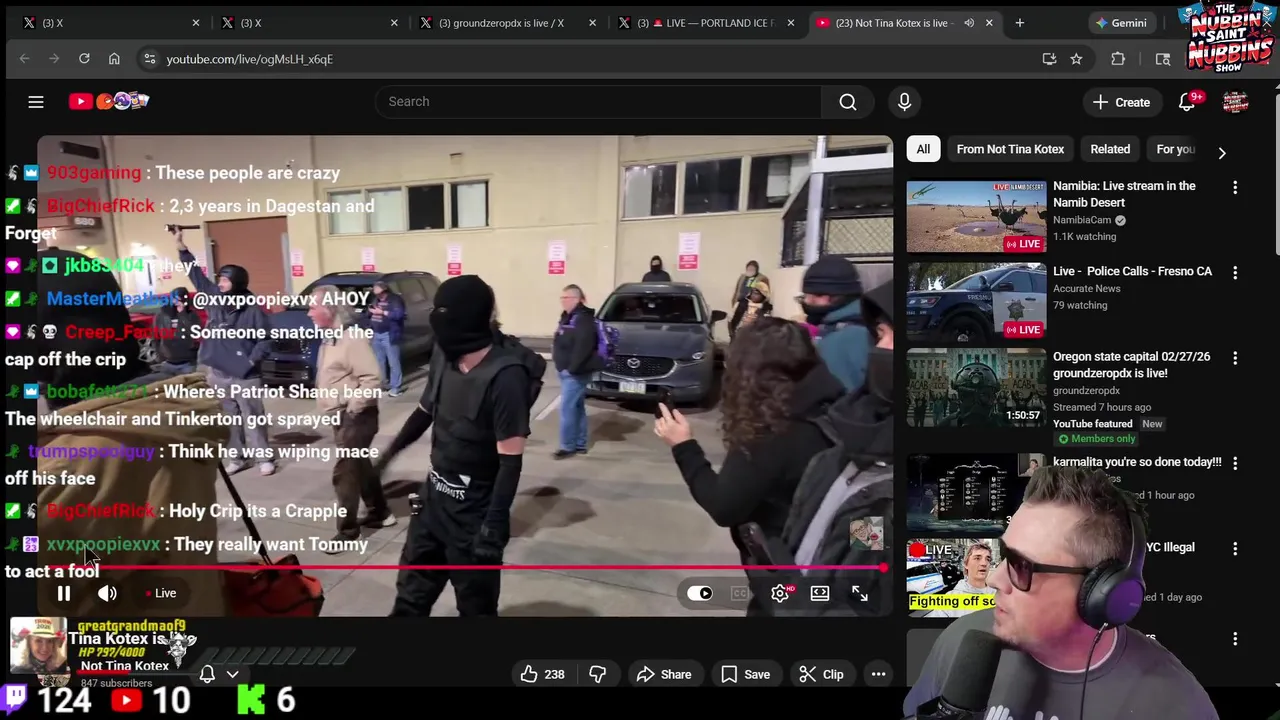This screenshot has height=720, width=1280.
Task: Open the karmalita video title
Action: pos(1137,462)
